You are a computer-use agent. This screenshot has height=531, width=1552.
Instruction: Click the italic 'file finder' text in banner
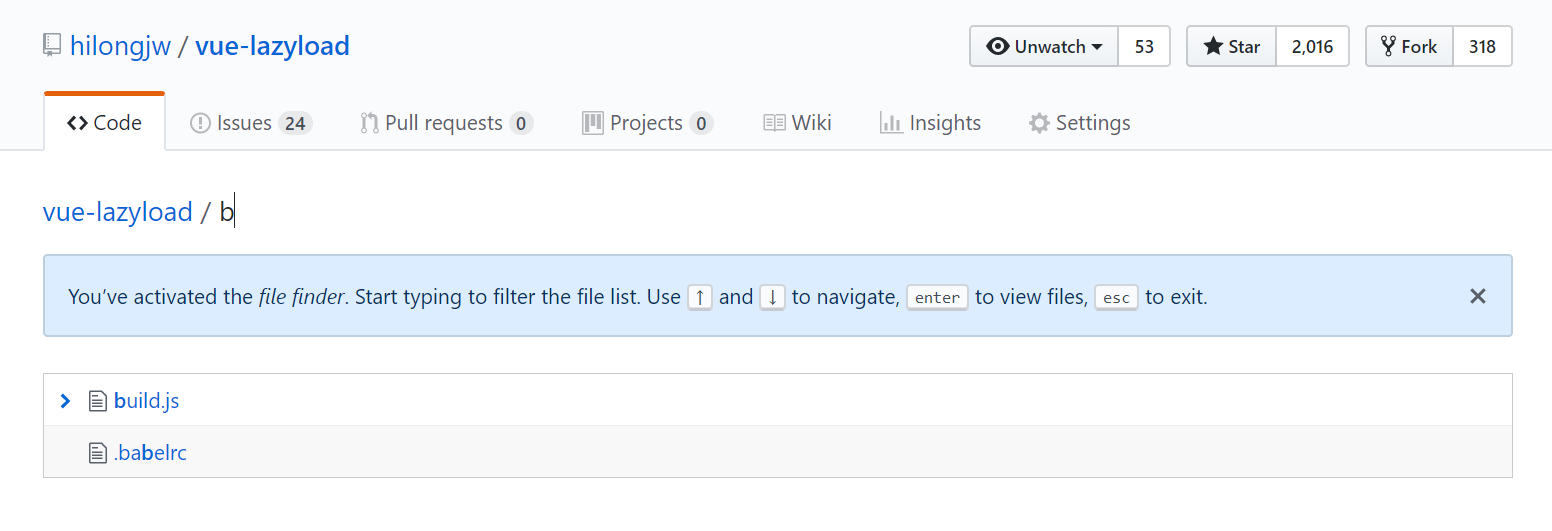[x=301, y=297]
